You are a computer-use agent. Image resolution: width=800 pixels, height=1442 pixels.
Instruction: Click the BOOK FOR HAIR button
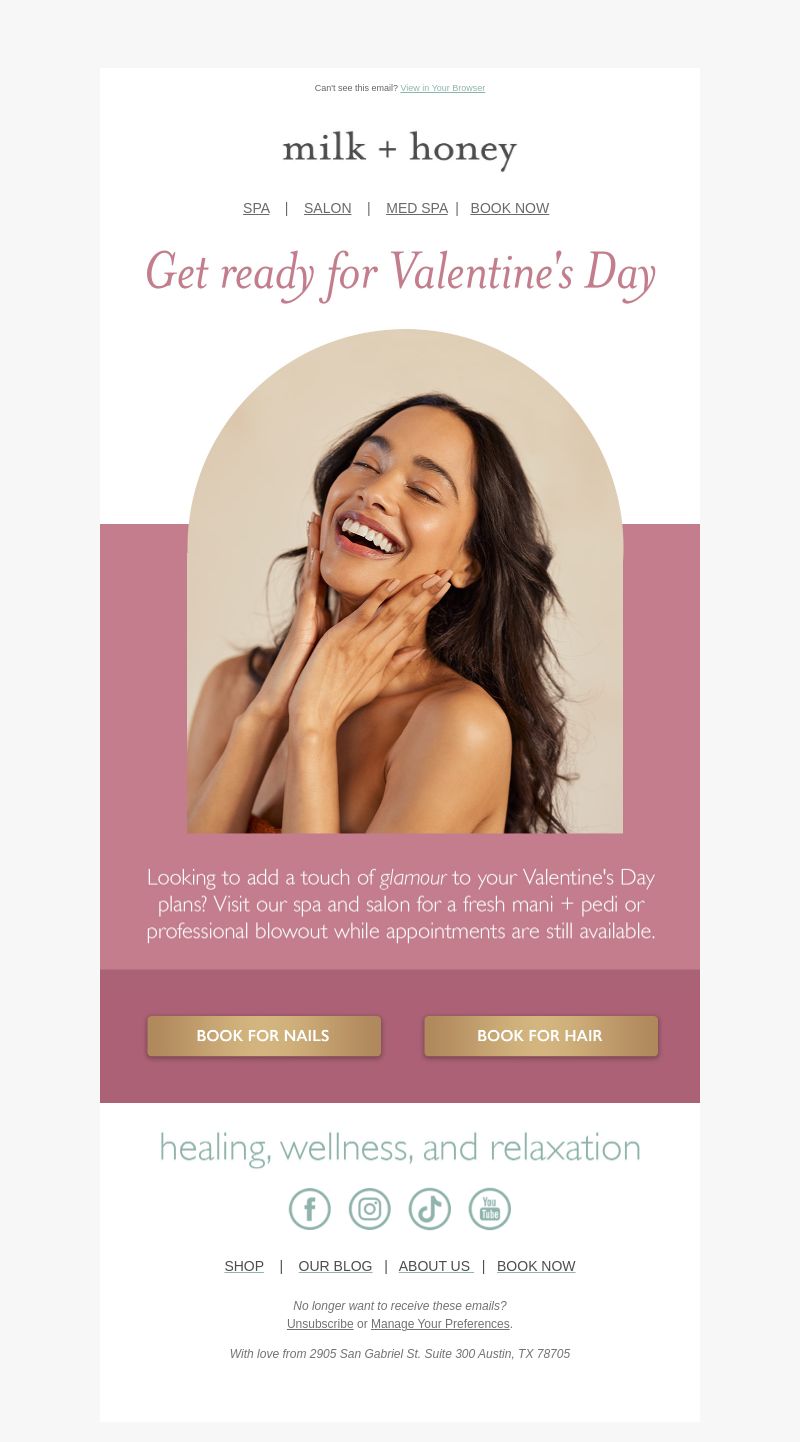(x=541, y=1036)
